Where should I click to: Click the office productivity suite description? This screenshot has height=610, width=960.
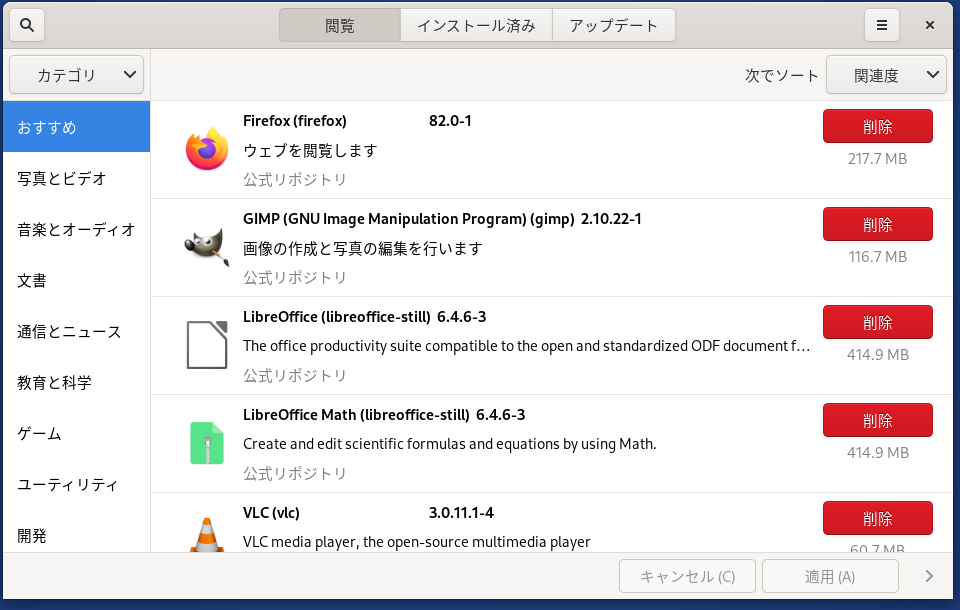pyautogui.click(x=527, y=346)
